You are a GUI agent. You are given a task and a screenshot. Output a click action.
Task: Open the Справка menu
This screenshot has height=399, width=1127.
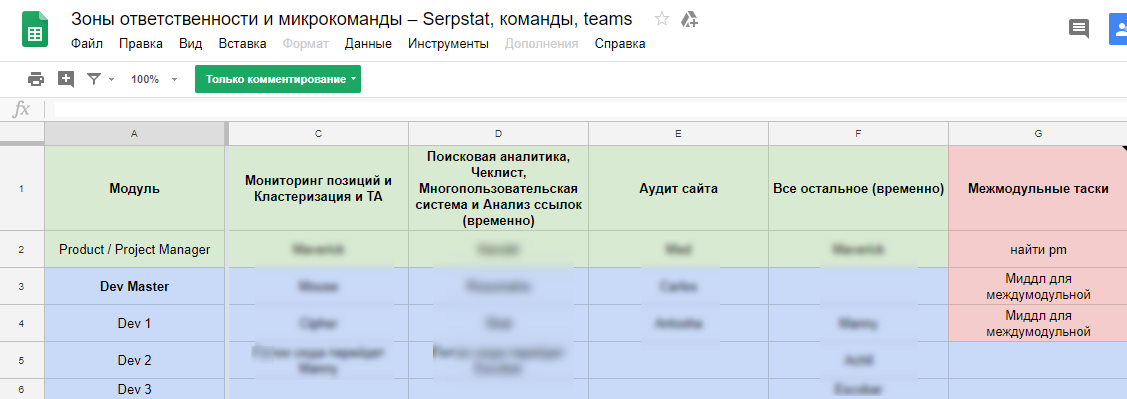[620, 43]
